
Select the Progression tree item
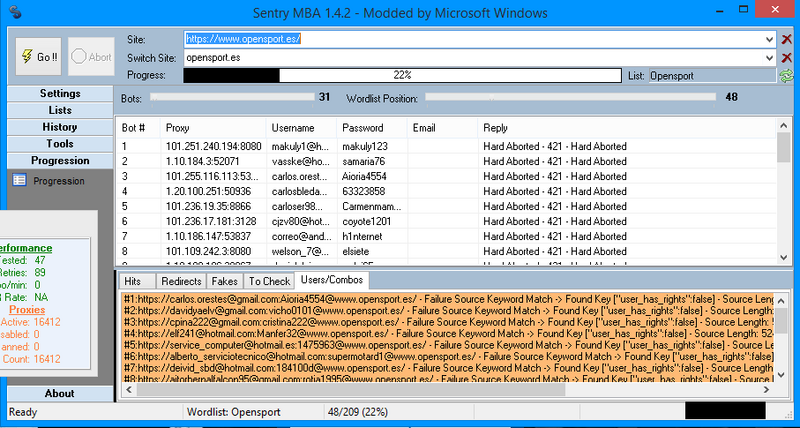click(x=59, y=181)
